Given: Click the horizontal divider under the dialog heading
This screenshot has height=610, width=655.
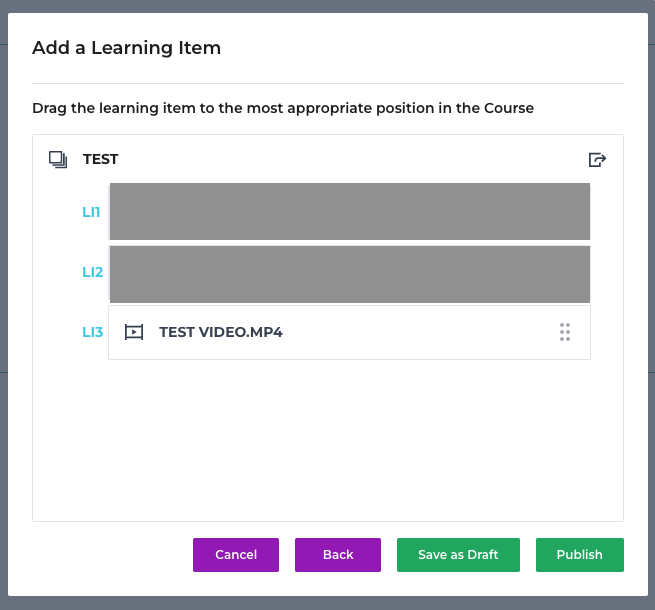Looking at the screenshot, I should (328, 84).
